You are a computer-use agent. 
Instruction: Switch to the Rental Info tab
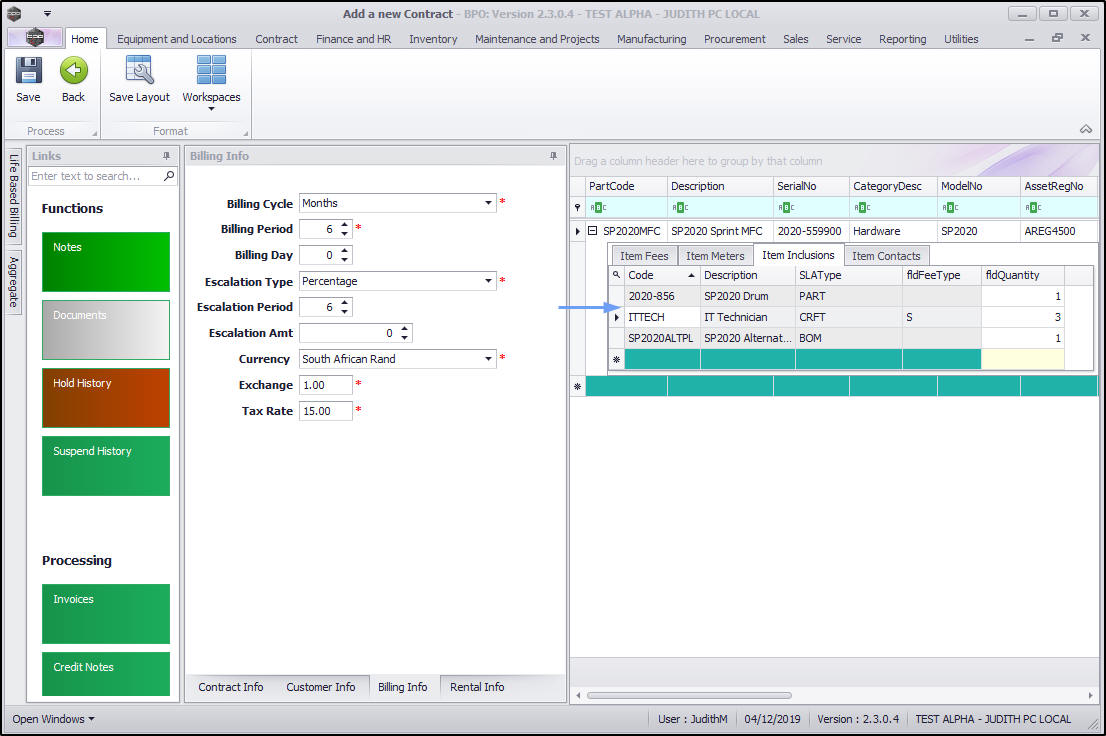click(x=477, y=687)
